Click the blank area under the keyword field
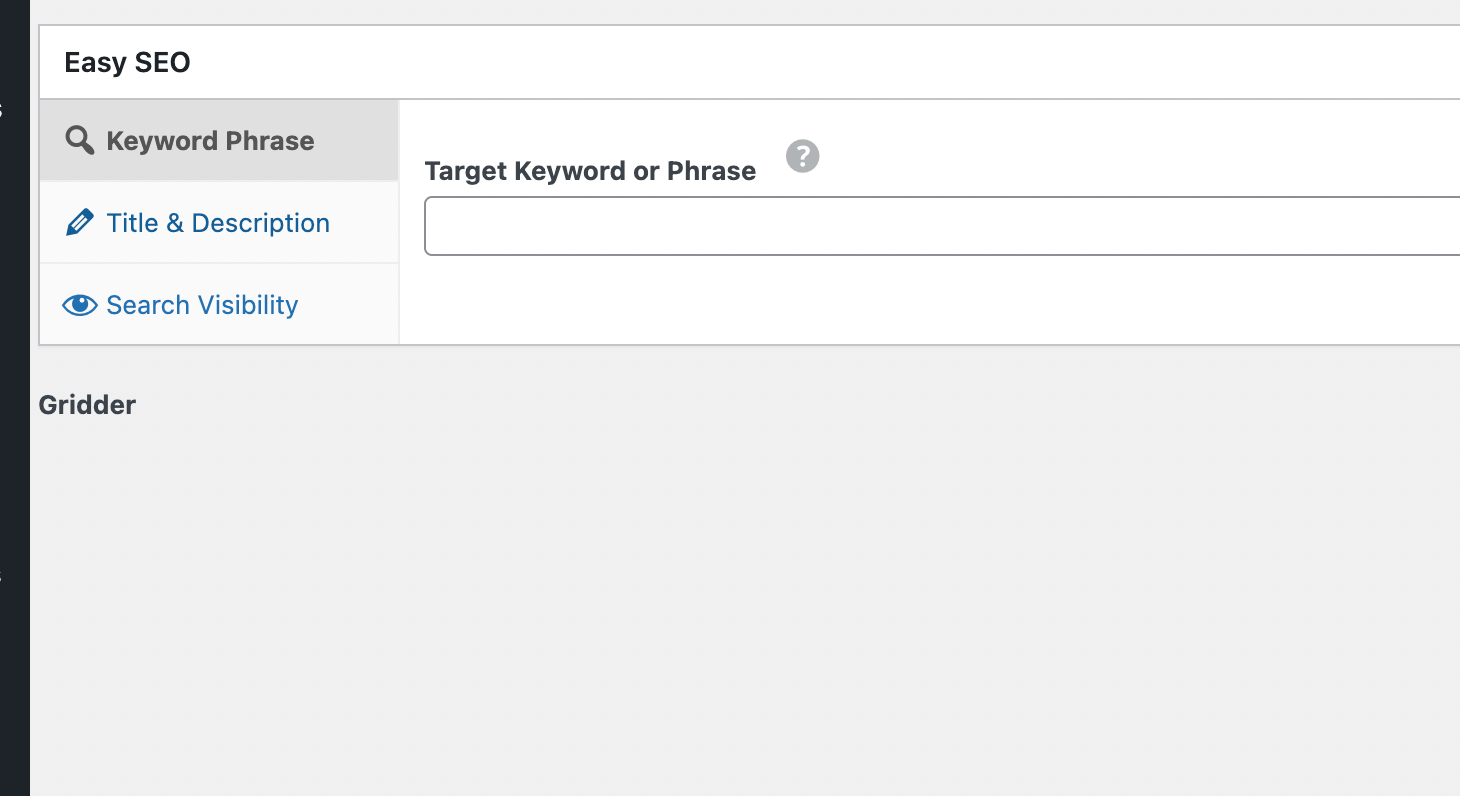The width and height of the screenshot is (1460, 796). click(900, 300)
